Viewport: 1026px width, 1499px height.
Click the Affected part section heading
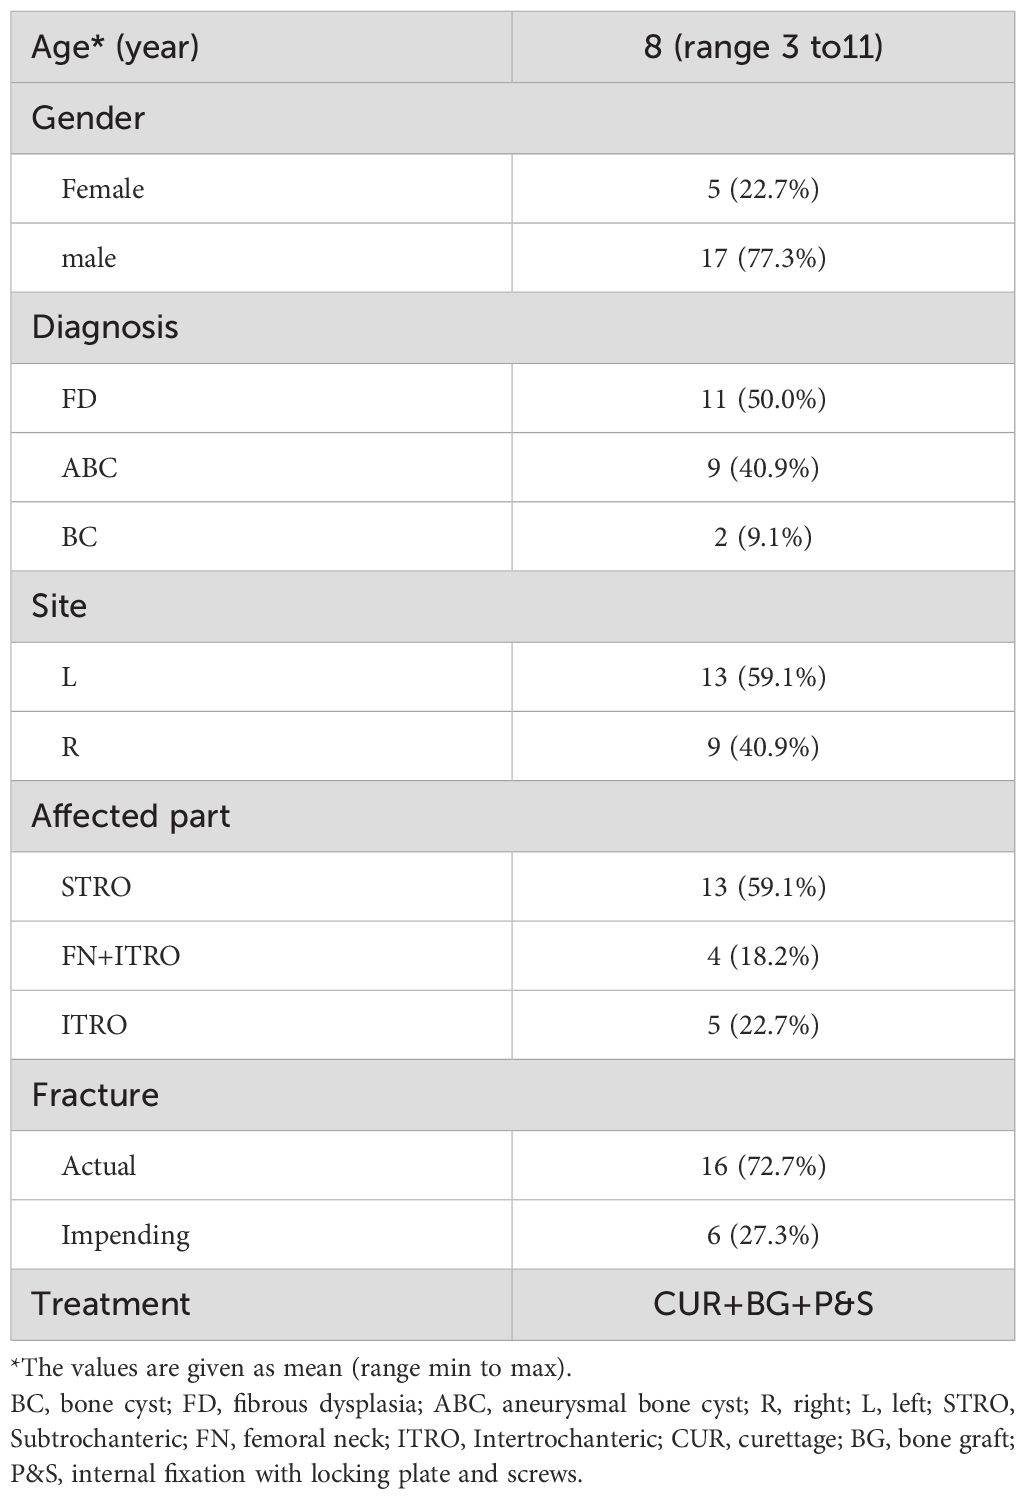[130, 816]
